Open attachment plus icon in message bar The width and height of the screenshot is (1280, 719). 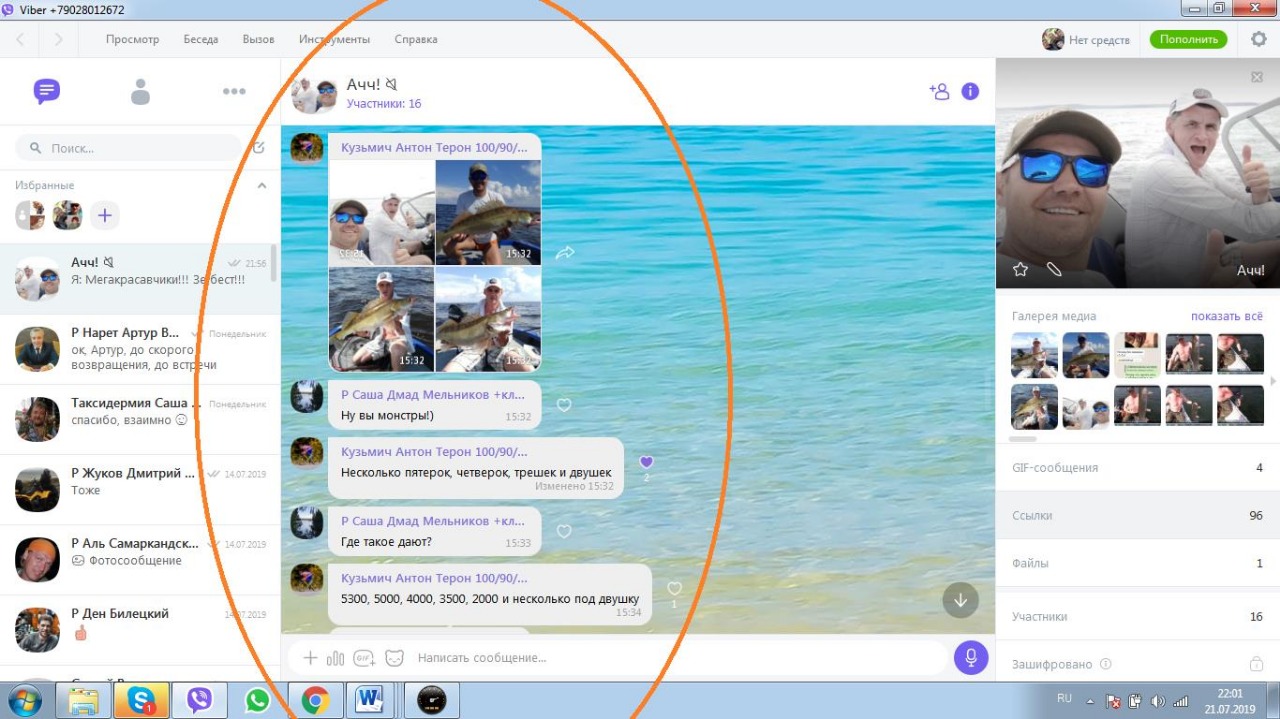pos(310,658)
